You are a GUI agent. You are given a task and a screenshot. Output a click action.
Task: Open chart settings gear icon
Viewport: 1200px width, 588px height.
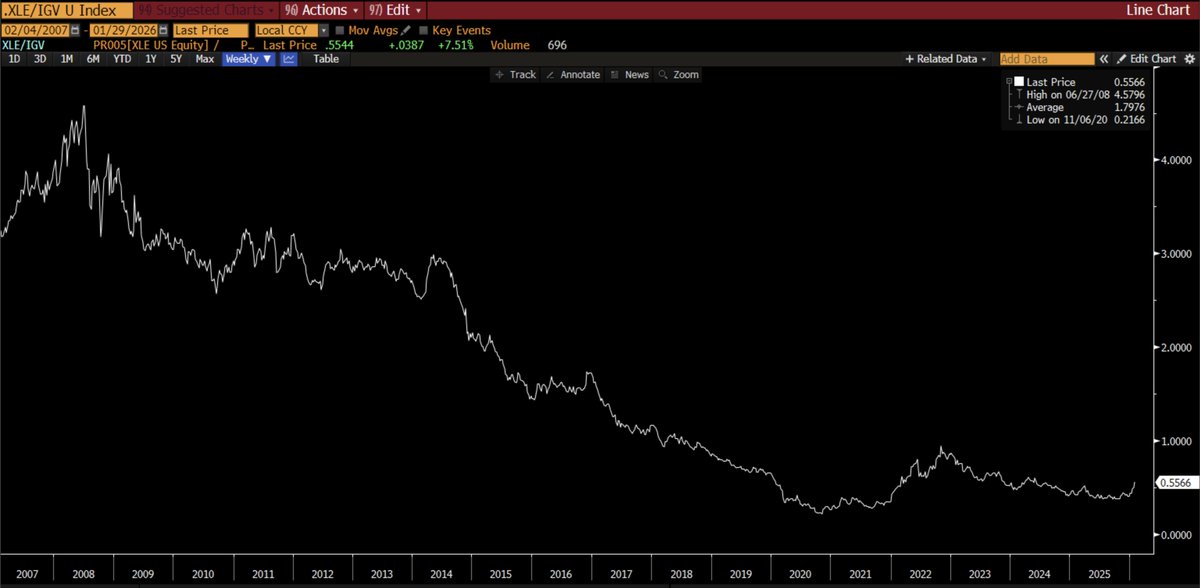pos(1189,59)
